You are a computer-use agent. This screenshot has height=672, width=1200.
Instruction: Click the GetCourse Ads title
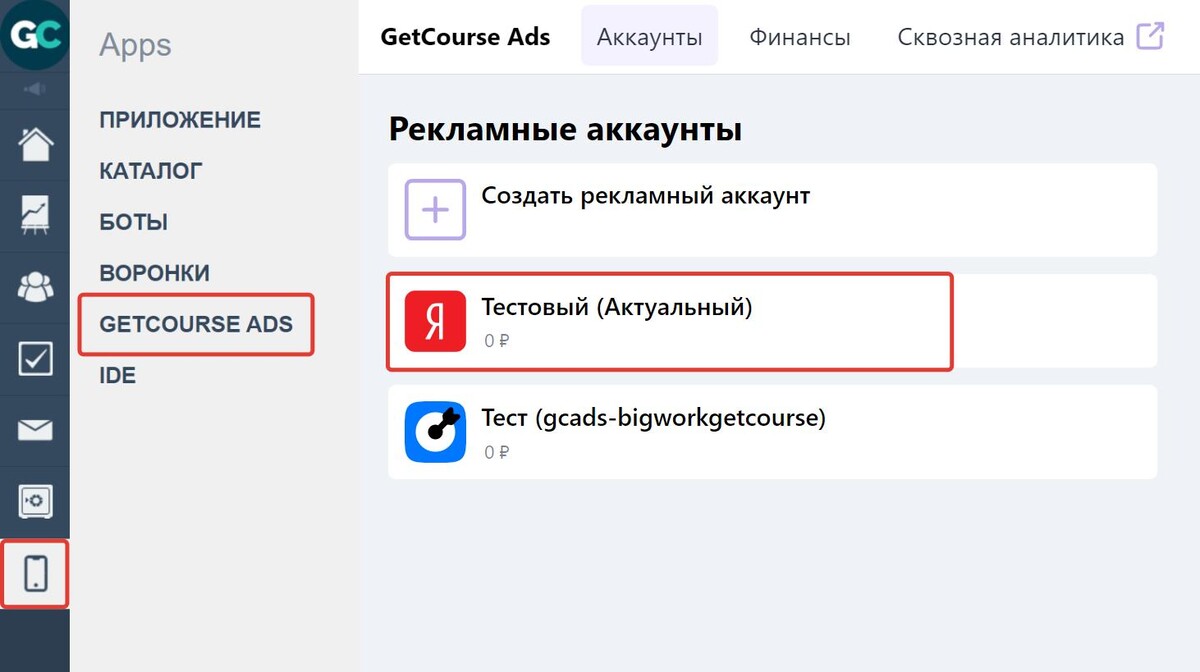tap(465, 37)
